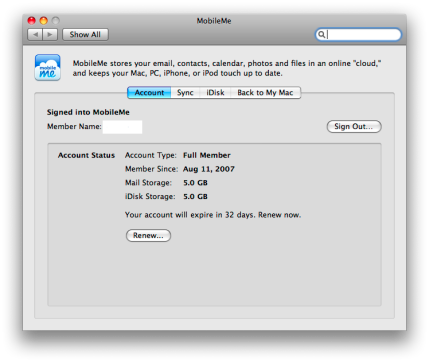Viewport: 429px width, 362px height.
Task: Click the Renew... button
Action: [x=148, y=236]
